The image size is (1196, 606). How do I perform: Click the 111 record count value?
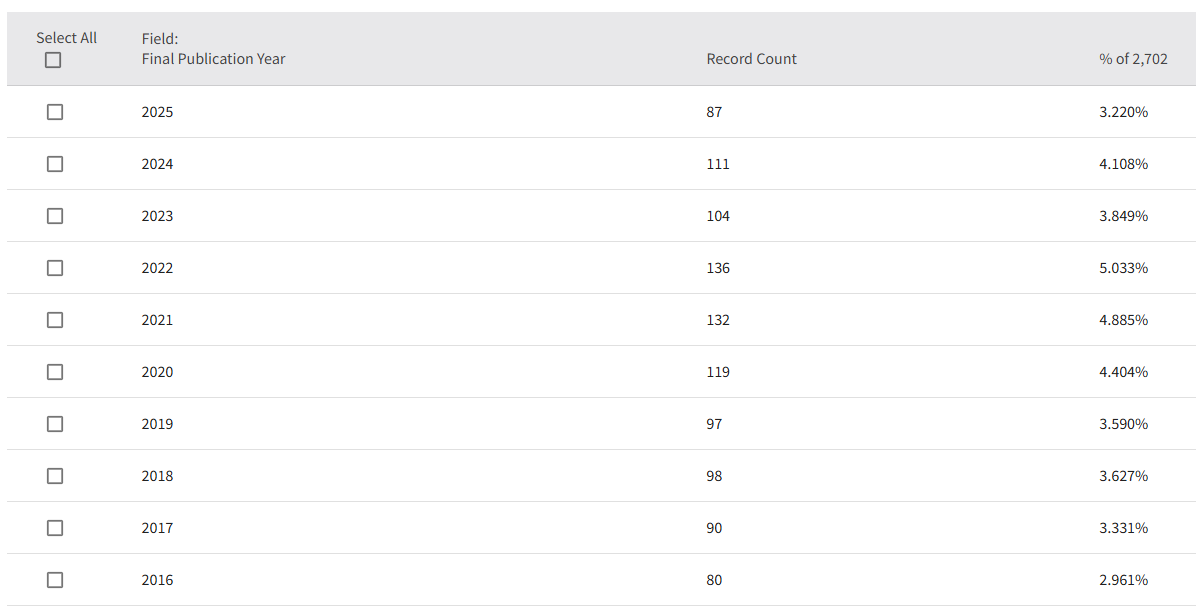tap(718, 164)
